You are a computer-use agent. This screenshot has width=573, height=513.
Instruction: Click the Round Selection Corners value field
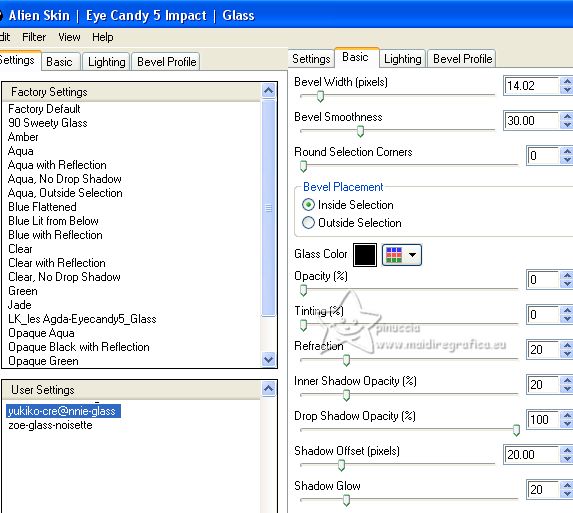[543, 156]
